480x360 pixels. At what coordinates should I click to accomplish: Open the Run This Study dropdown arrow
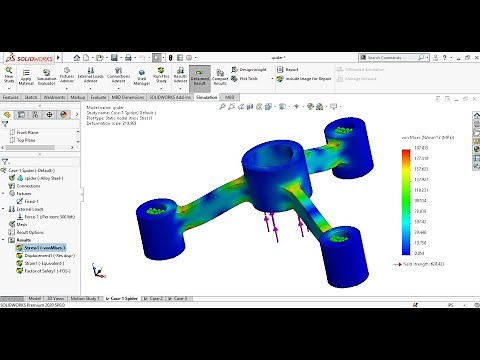[x=161, y=89]
